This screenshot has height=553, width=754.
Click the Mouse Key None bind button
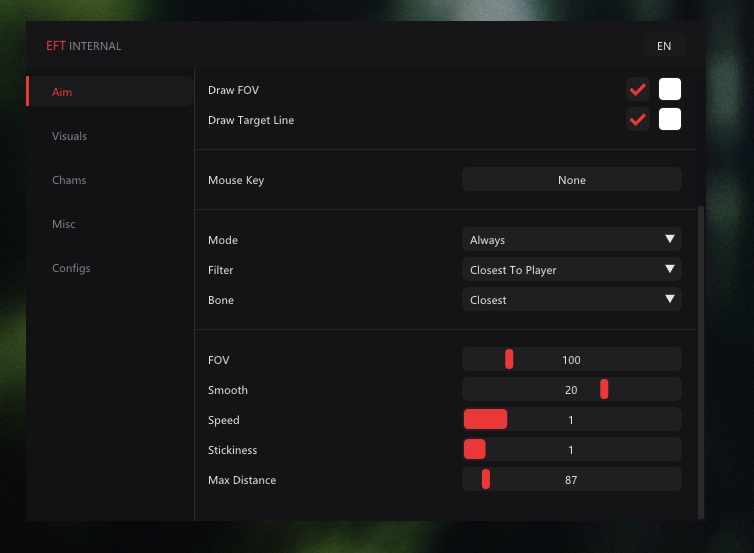pos(572,179)
